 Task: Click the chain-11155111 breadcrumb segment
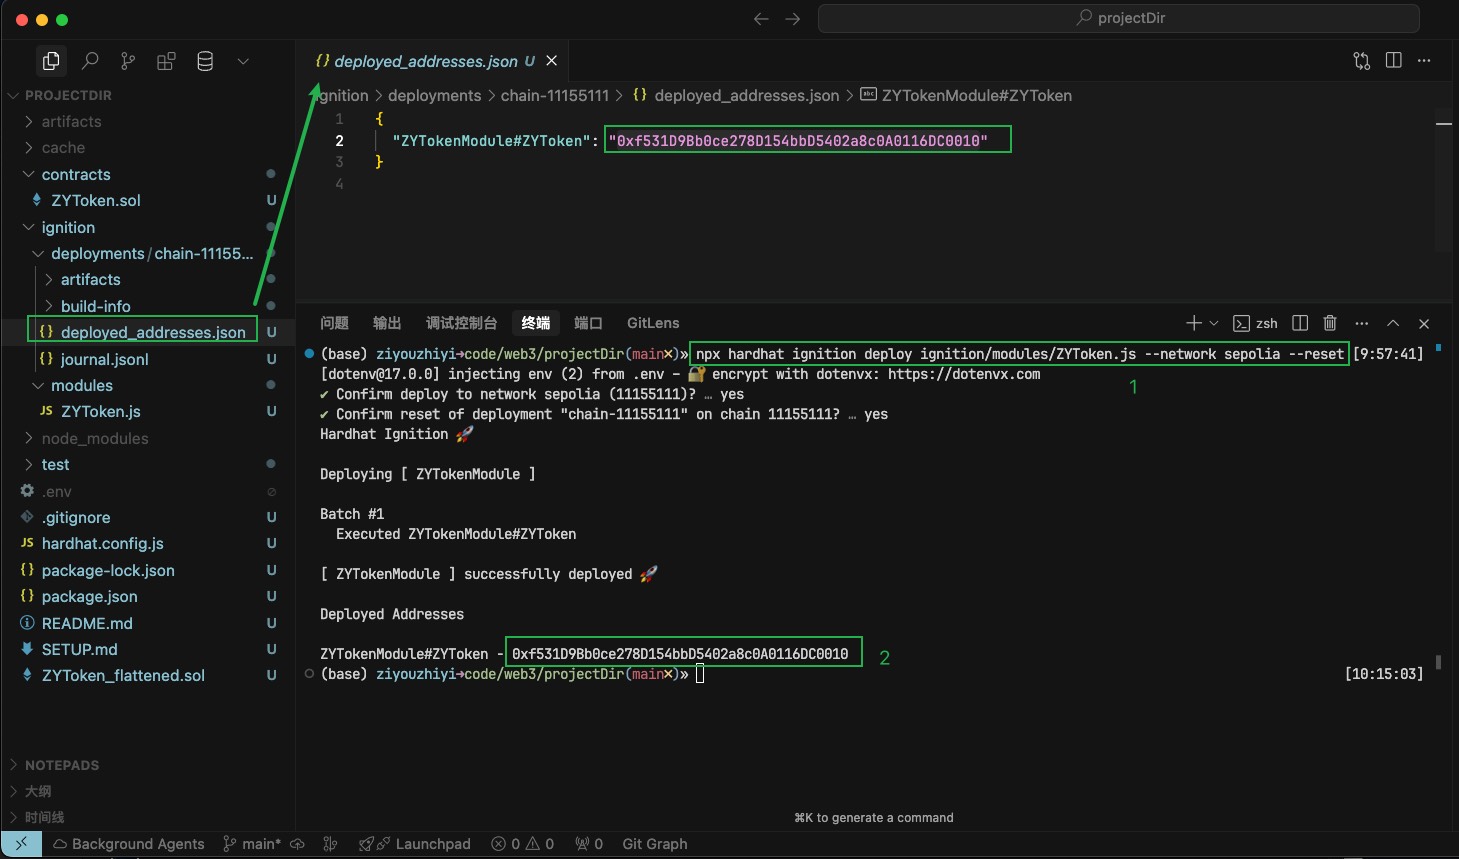pyautogui.click(x=554, y=95)
